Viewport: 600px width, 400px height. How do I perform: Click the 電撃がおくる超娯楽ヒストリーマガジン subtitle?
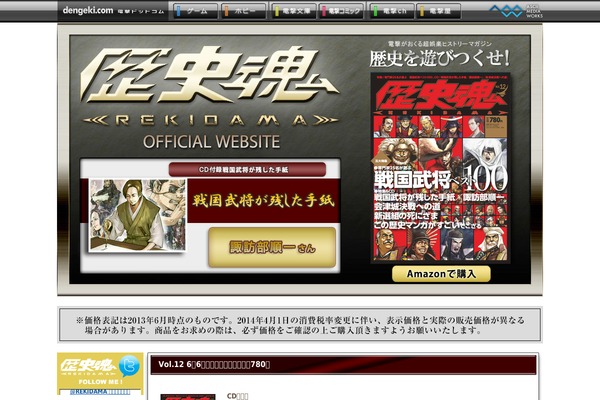tap(440, 44)
